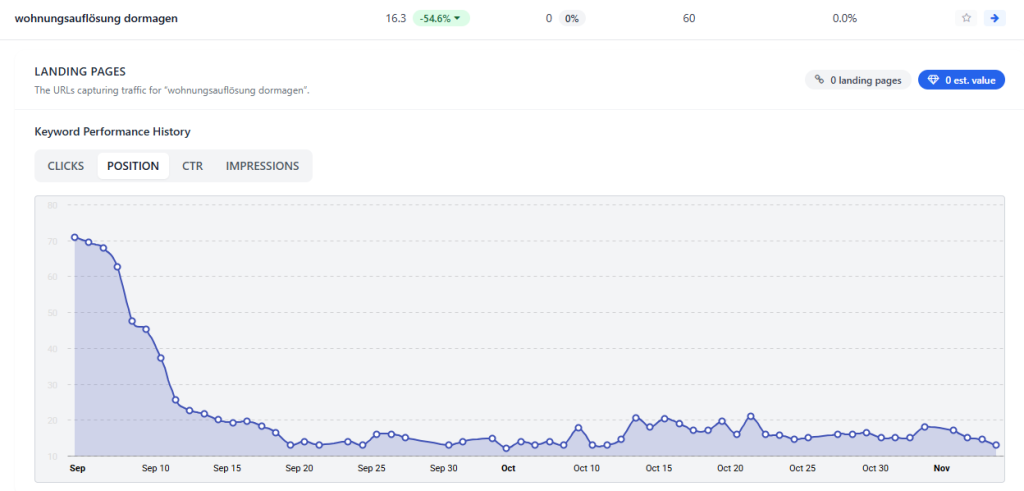Screen dimensions: 1024x491
Task: Click the diamond icon in est. value pill
Action: click(933, 80)
